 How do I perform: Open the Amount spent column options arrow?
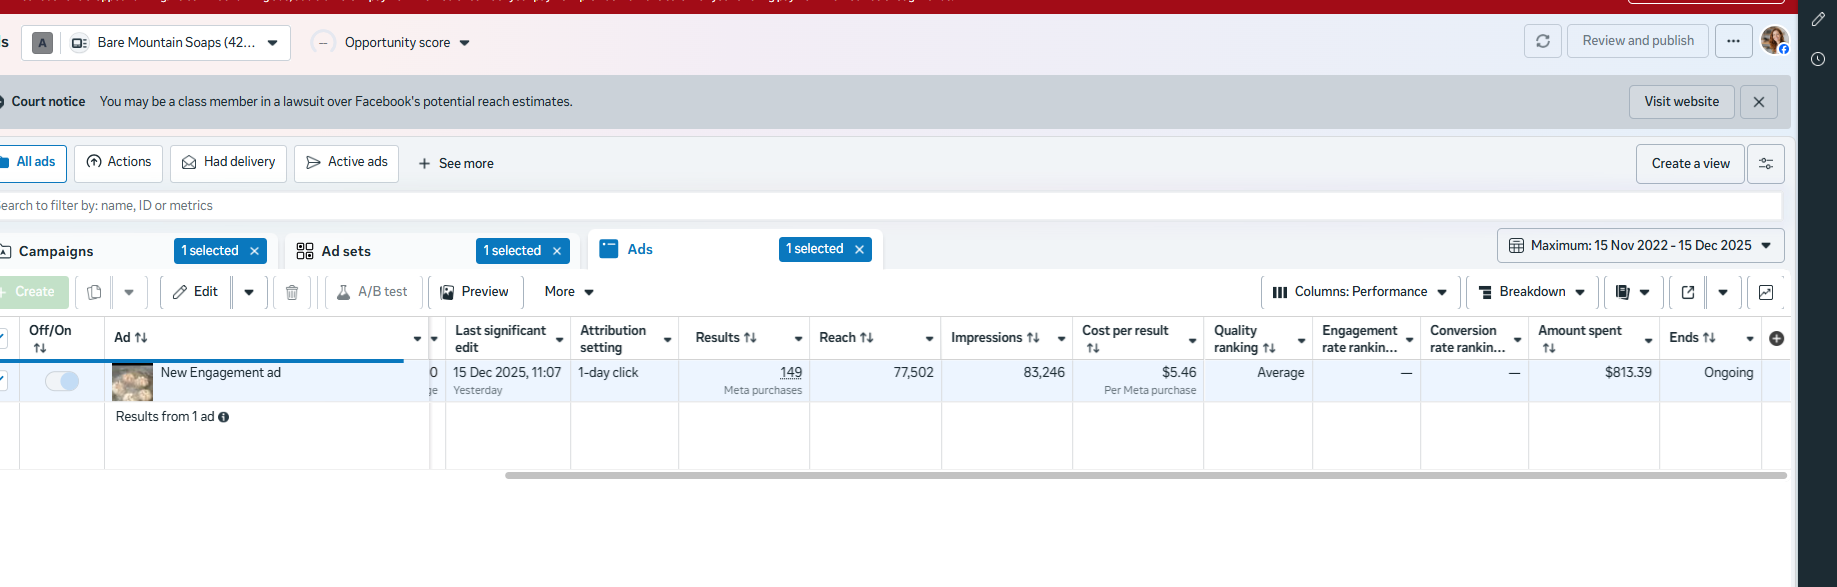[x=1648, y=341]
